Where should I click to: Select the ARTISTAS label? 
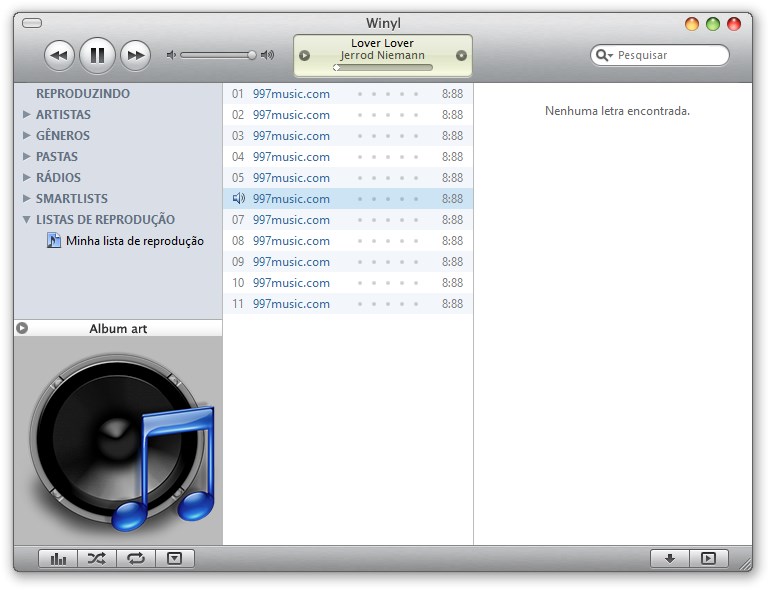63,114
